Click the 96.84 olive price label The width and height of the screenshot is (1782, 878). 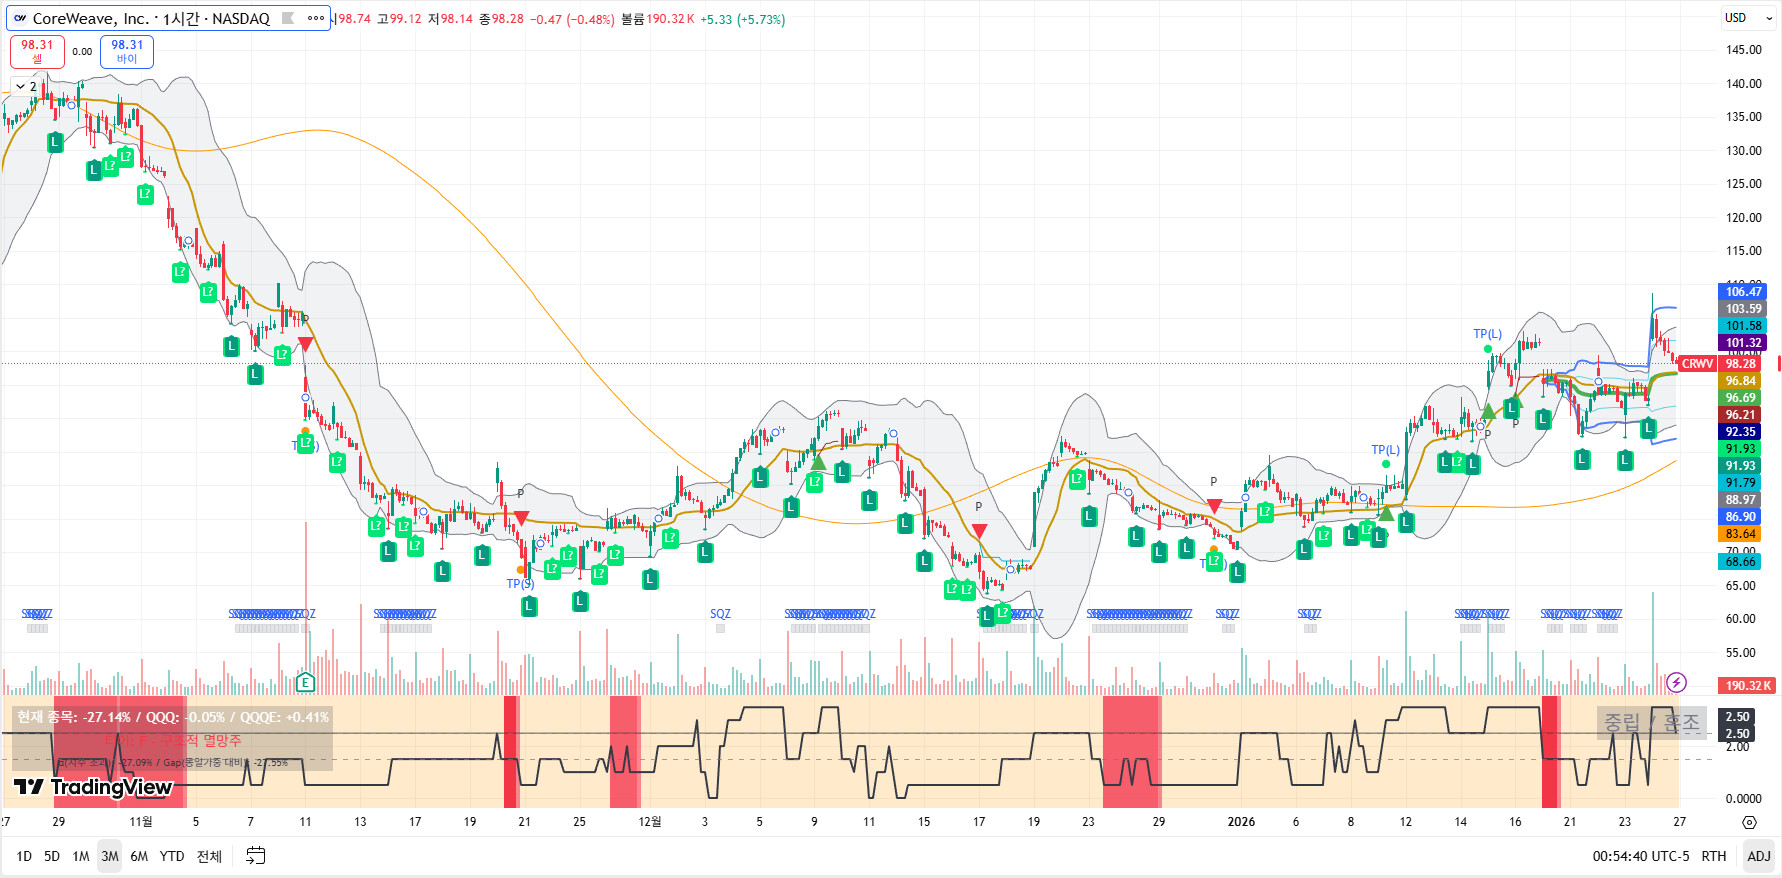(x=1740, y=381)
